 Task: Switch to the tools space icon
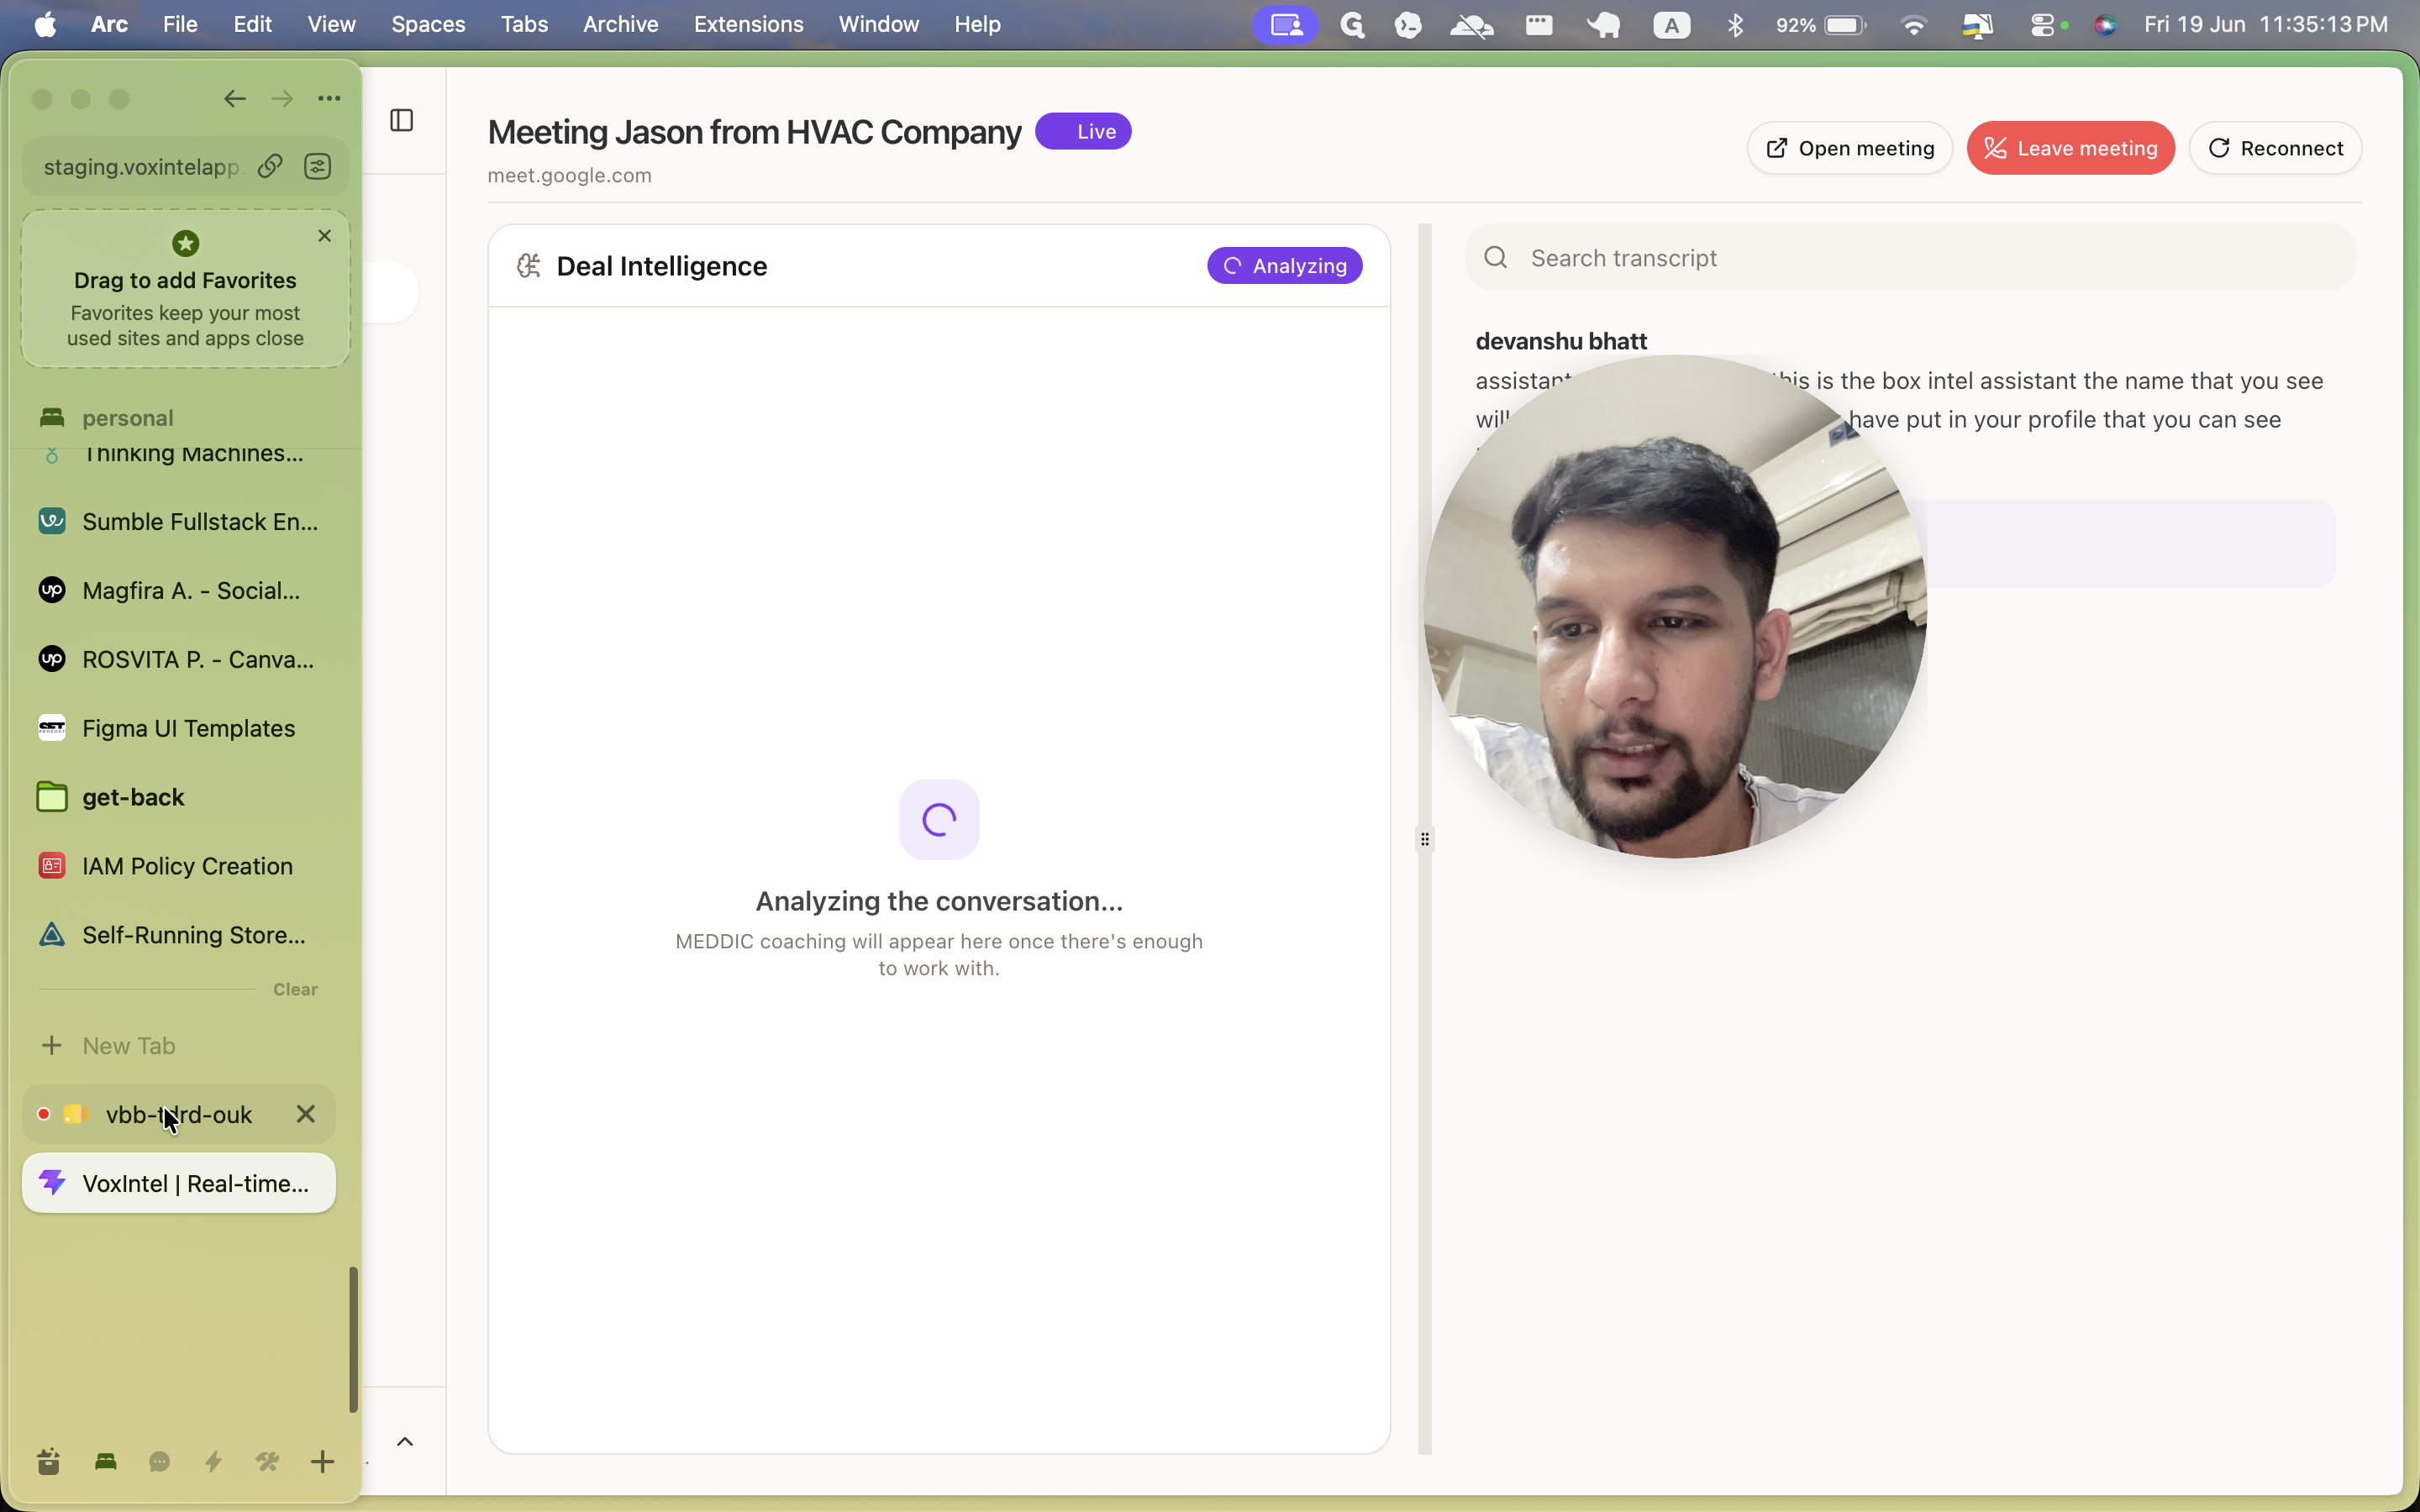[x=267, y=1462]
